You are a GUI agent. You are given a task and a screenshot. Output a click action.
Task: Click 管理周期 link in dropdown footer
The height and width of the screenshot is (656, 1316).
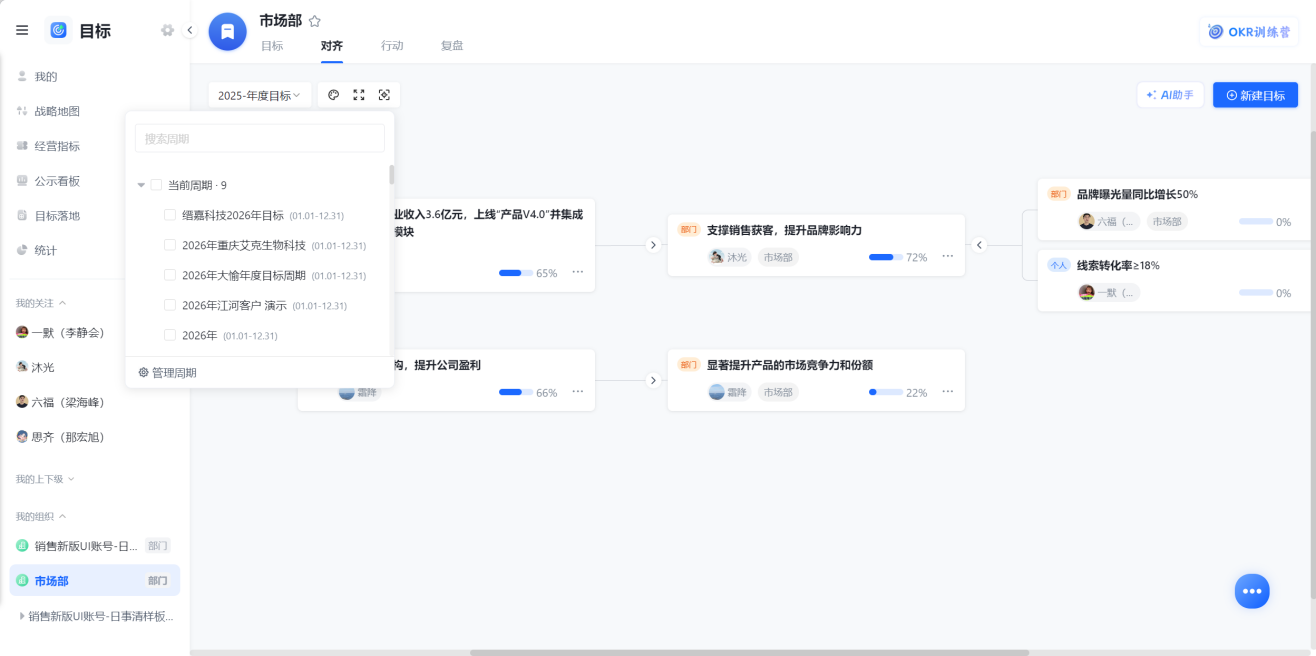click(x=167, y=372)
